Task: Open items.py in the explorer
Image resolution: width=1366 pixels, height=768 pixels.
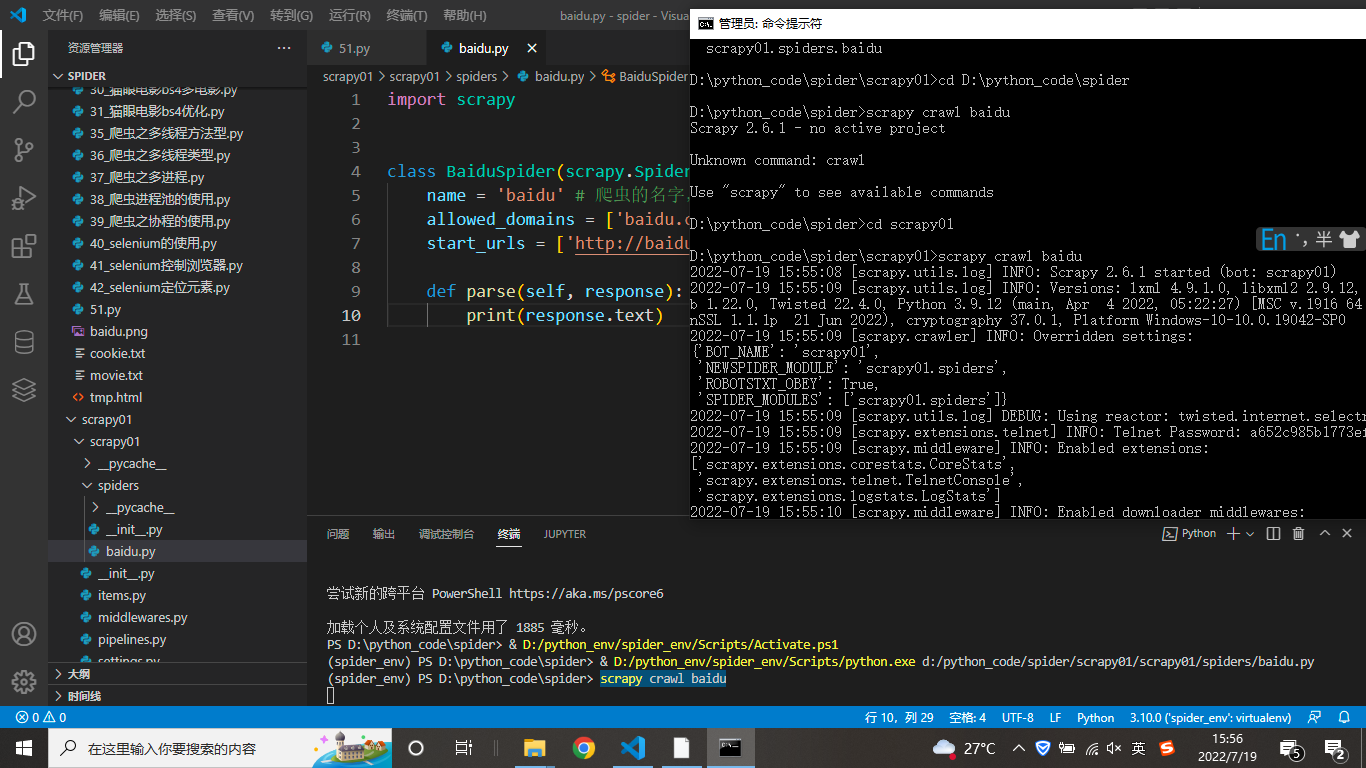Action: [176, 596]
